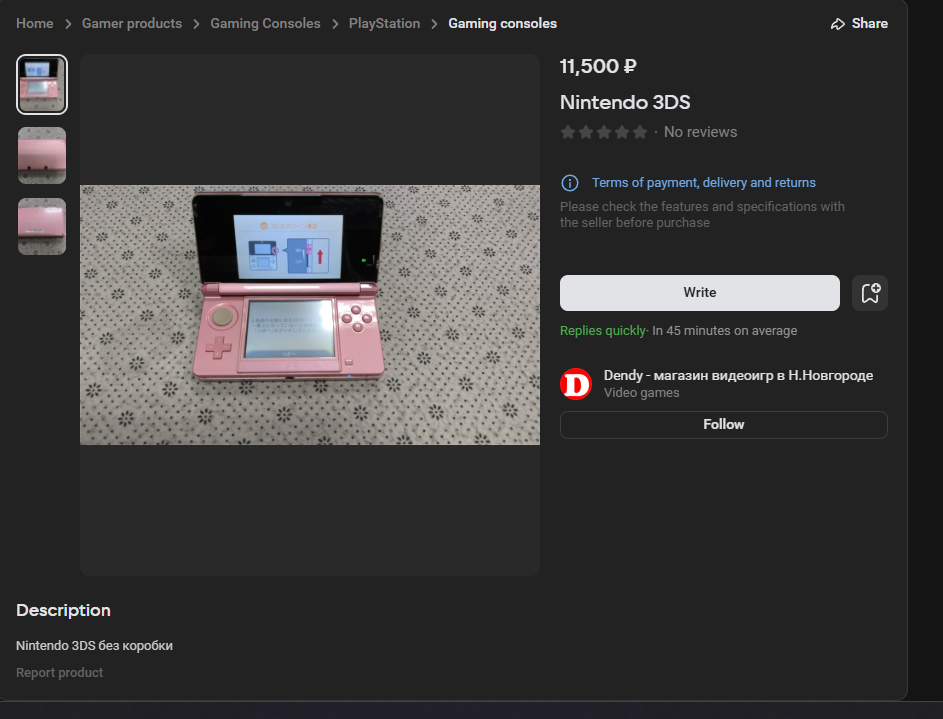Select second thumbnail of closed 3DS
The width and height of the screenshot is (943, 719).
(x=42, y=155)
